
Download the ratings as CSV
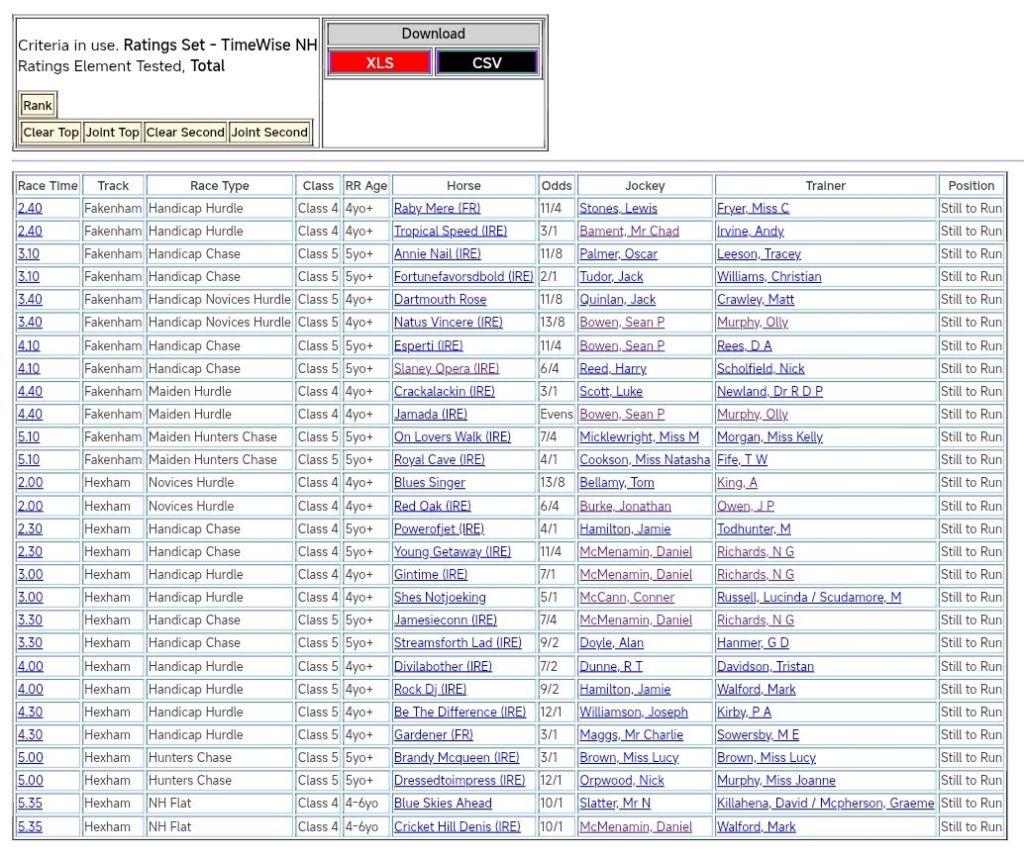click(x=487, y=63)
